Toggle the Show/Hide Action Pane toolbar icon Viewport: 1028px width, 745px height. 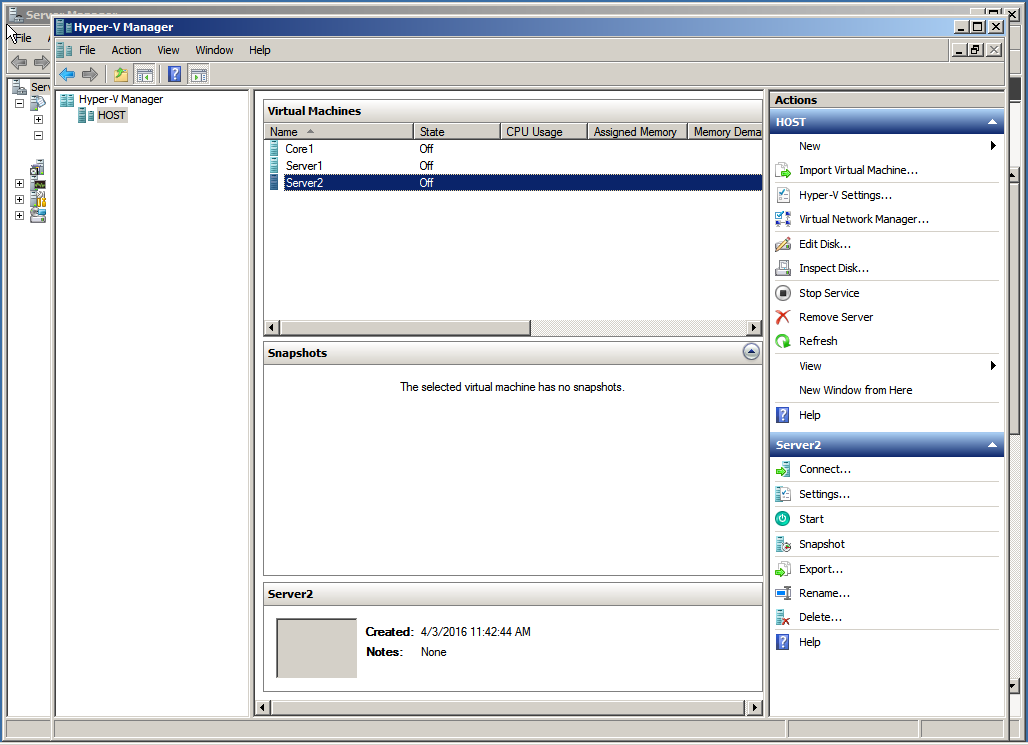pos(199,75)
